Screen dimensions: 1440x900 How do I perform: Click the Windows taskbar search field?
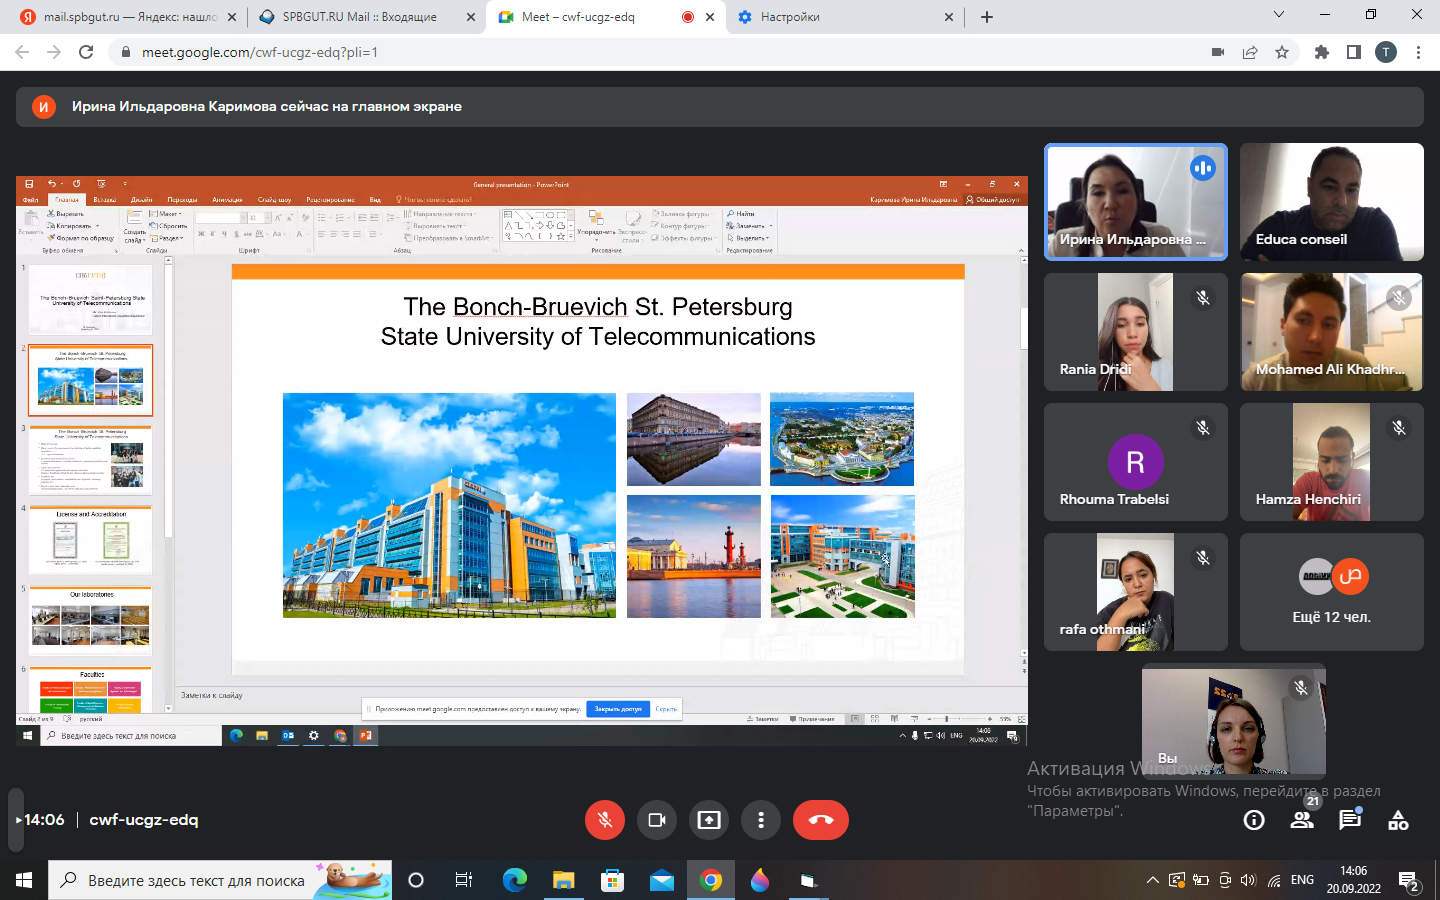pyautogui.click(x=196, y=881)
